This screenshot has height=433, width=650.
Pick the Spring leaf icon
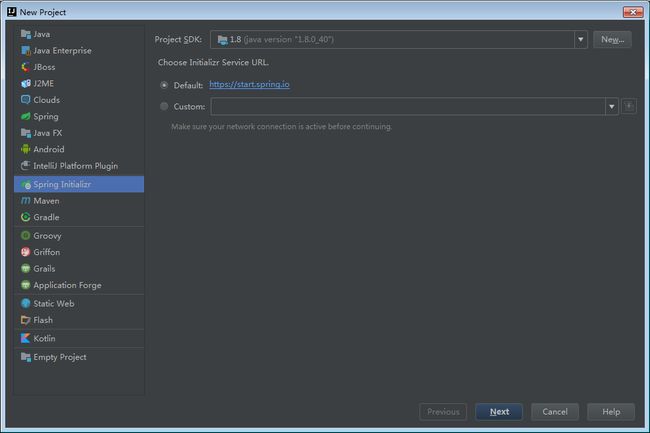coord(26,116)
